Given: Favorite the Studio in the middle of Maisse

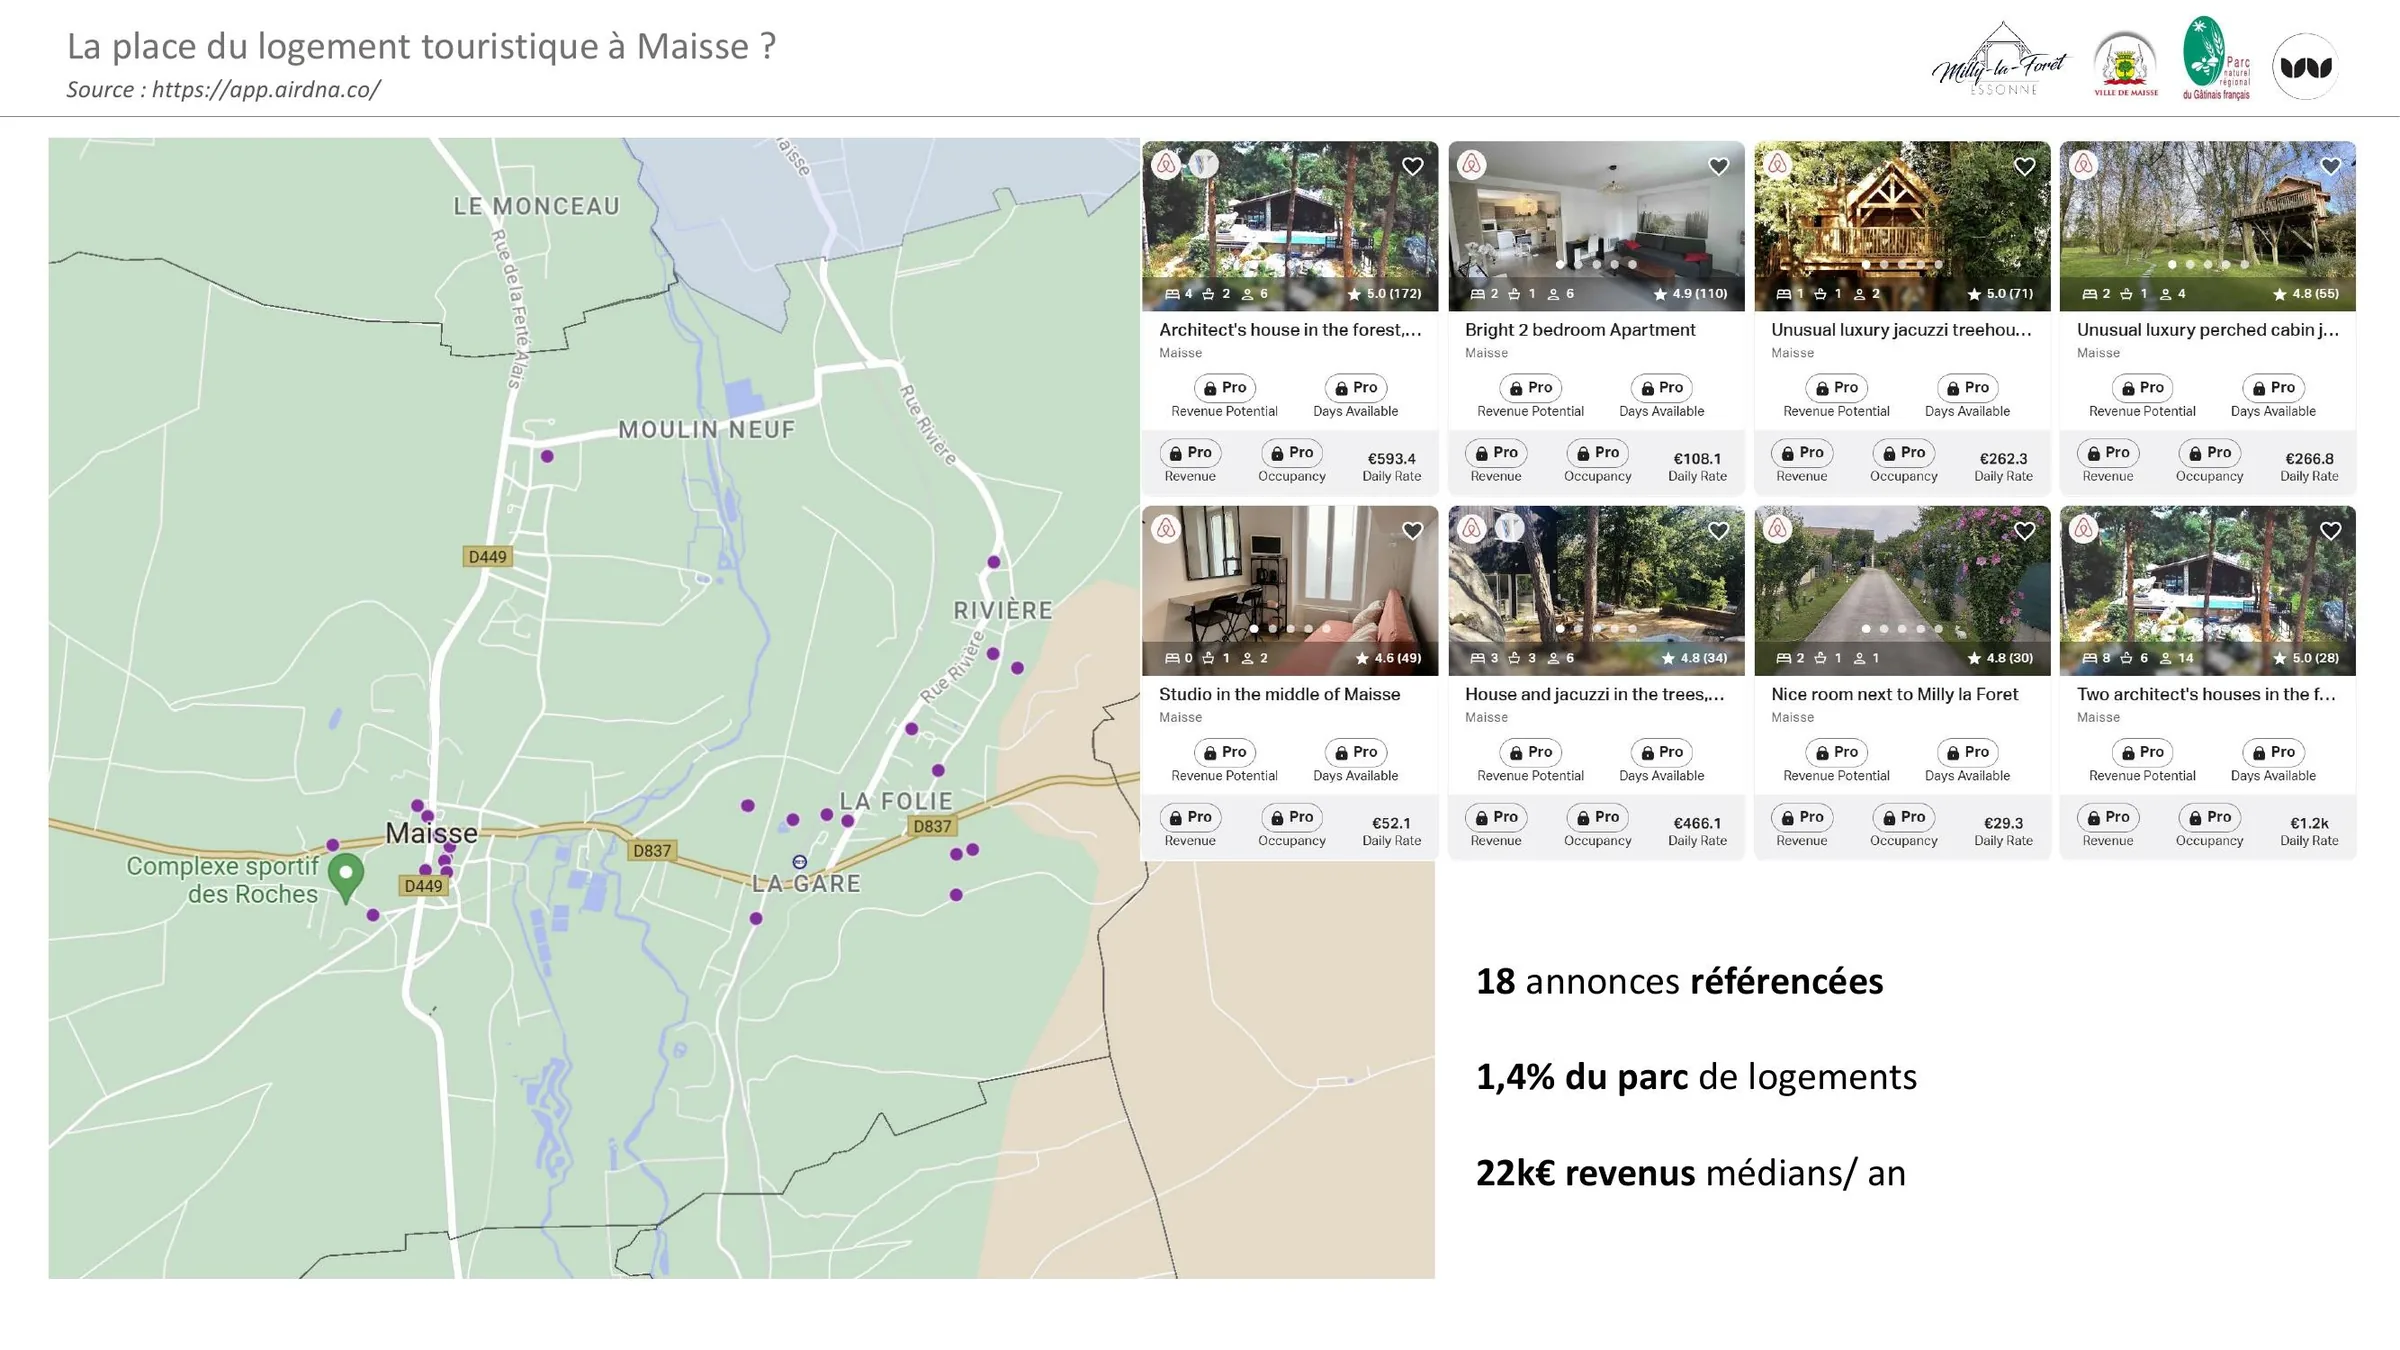Looking at the screenshot, I should click(x=1412, y=531).
